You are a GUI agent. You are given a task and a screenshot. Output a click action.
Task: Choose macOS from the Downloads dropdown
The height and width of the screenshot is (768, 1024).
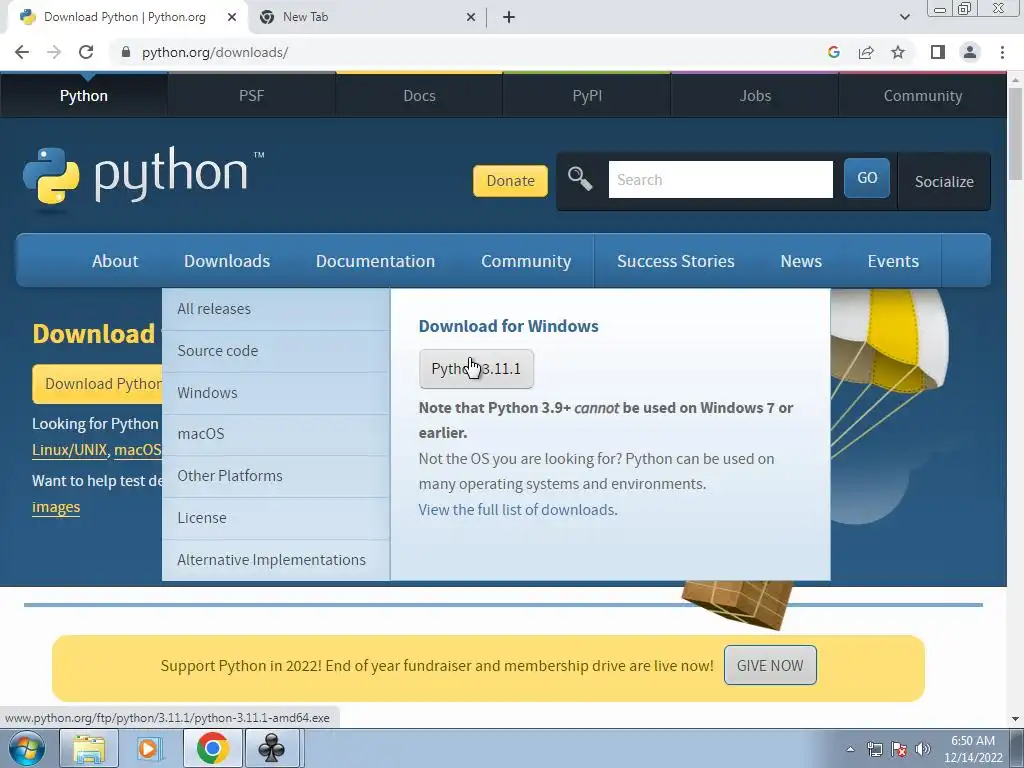coord(276,434)
